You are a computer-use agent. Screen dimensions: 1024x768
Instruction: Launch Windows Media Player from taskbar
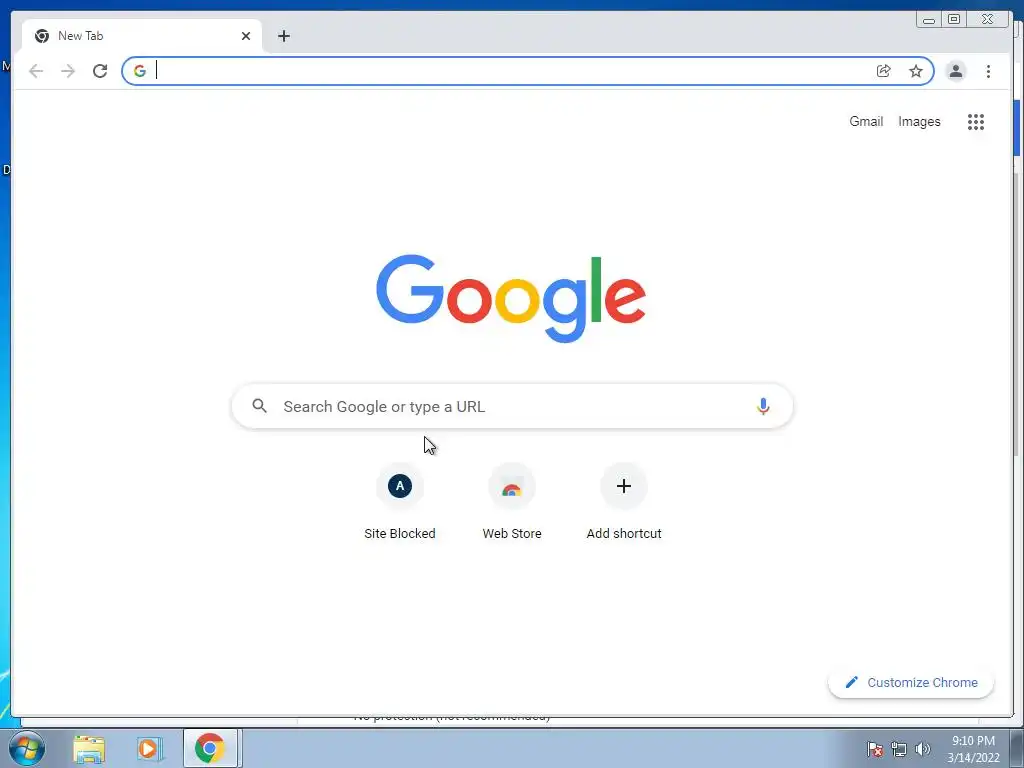point(149,749)
